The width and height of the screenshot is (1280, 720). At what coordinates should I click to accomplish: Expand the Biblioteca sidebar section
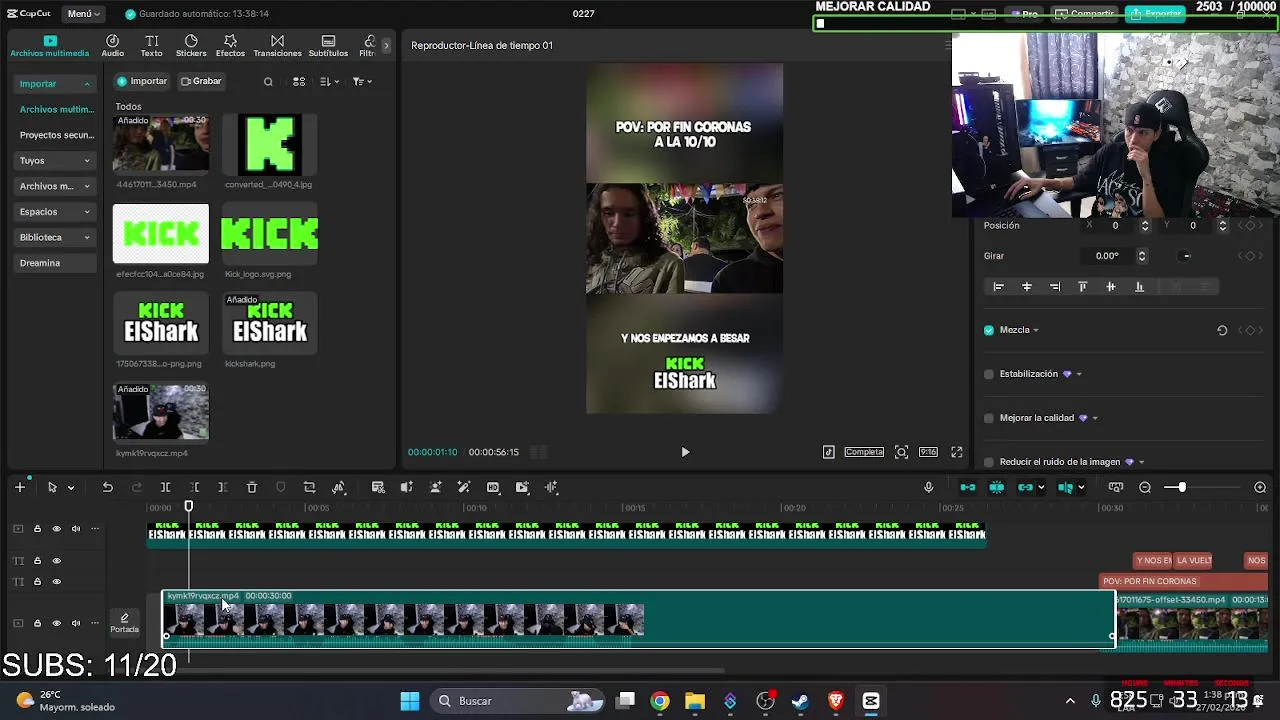tap(55, 237)
